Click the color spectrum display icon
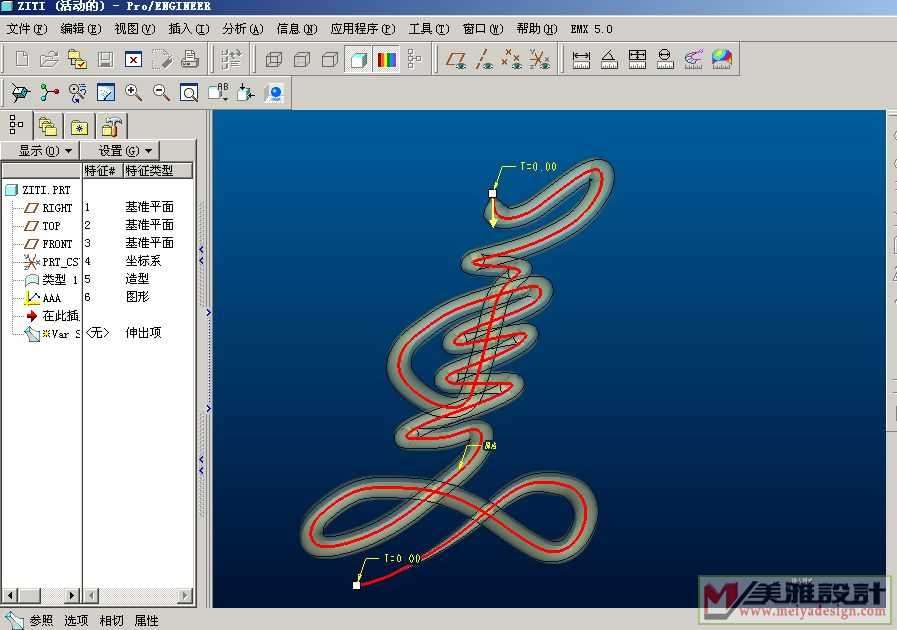The height and width of the screenshot is (630, 897). pos(386,60)
